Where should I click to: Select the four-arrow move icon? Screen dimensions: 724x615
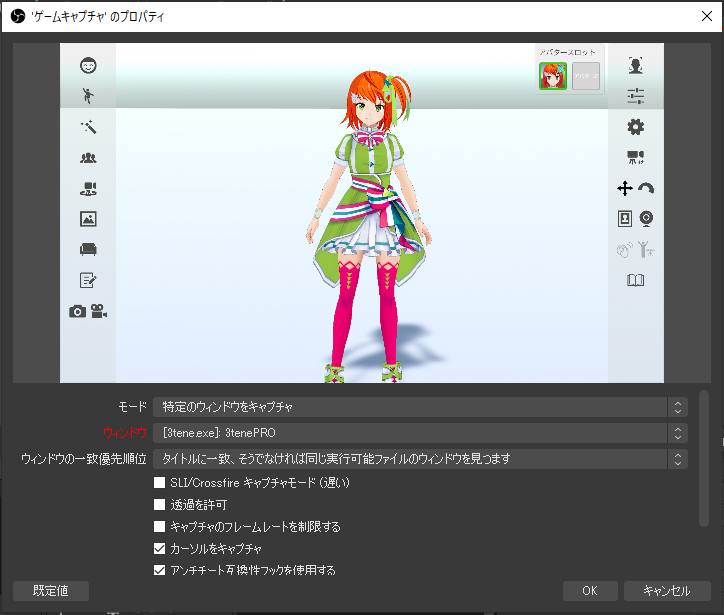click(x=625, y=188)
